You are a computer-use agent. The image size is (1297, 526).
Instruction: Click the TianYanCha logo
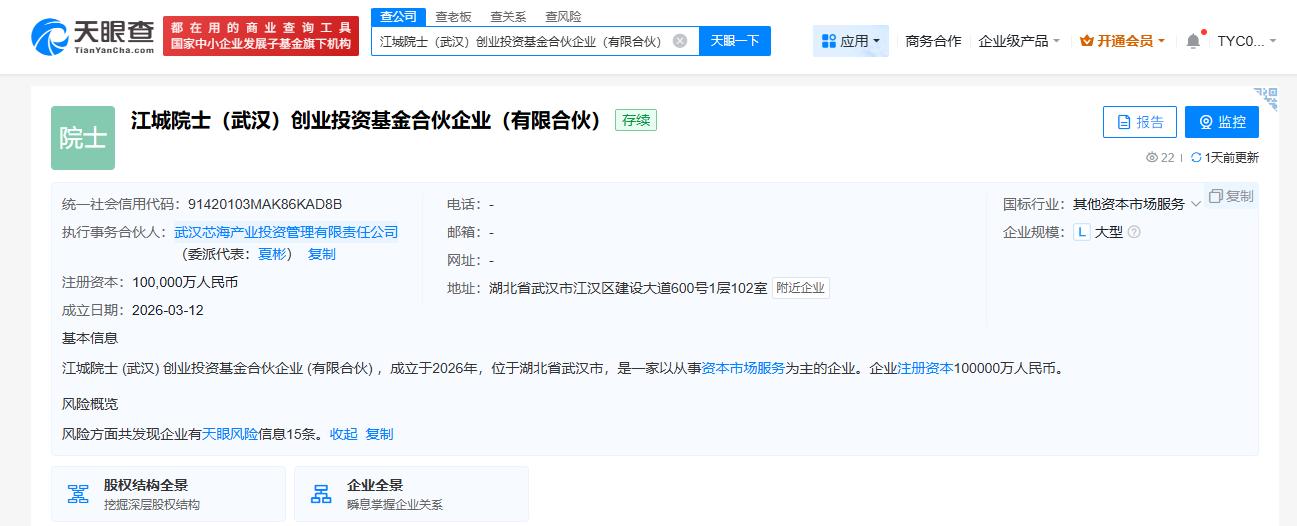pos(92,38)
